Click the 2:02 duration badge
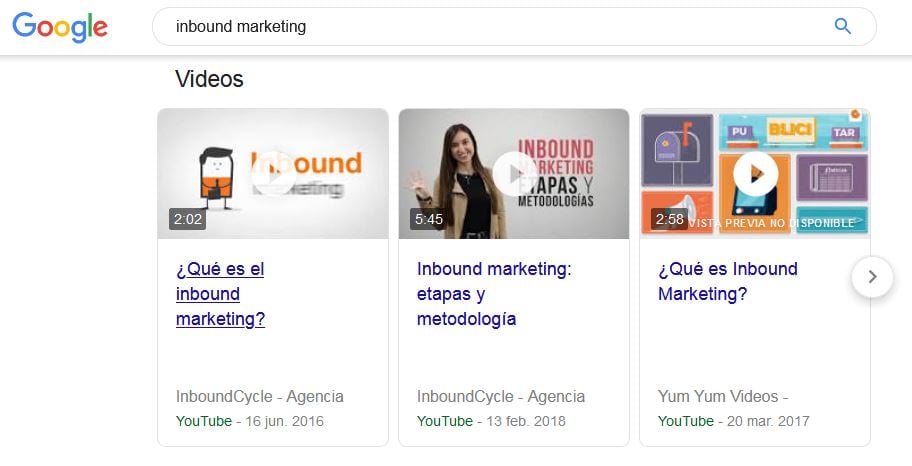Viewport: 912px width, 466px height. click(187, 219)
